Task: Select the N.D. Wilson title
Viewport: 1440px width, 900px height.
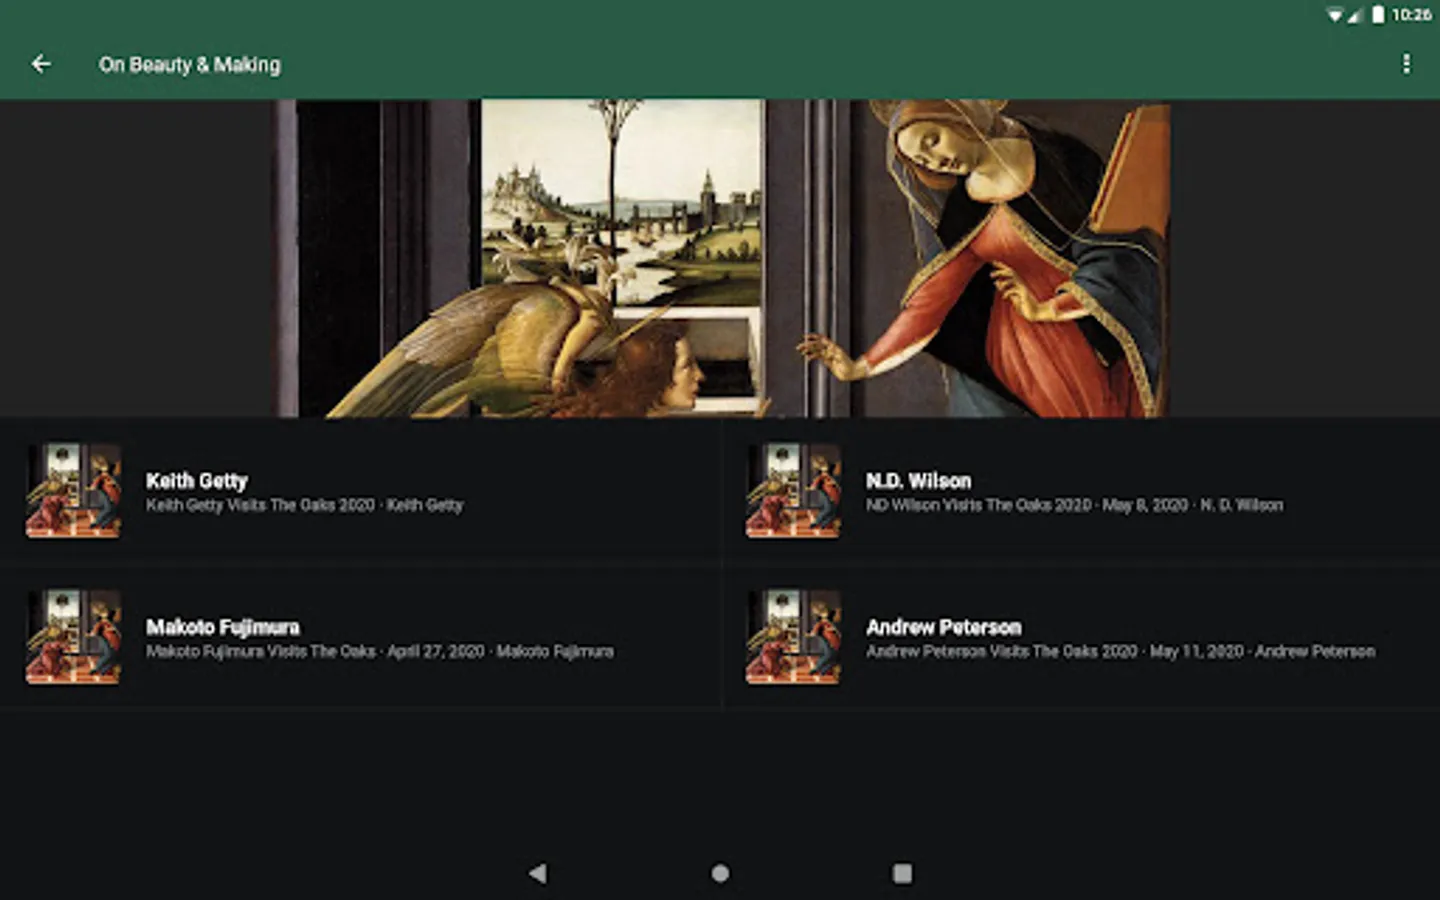Action: (918, 481)
